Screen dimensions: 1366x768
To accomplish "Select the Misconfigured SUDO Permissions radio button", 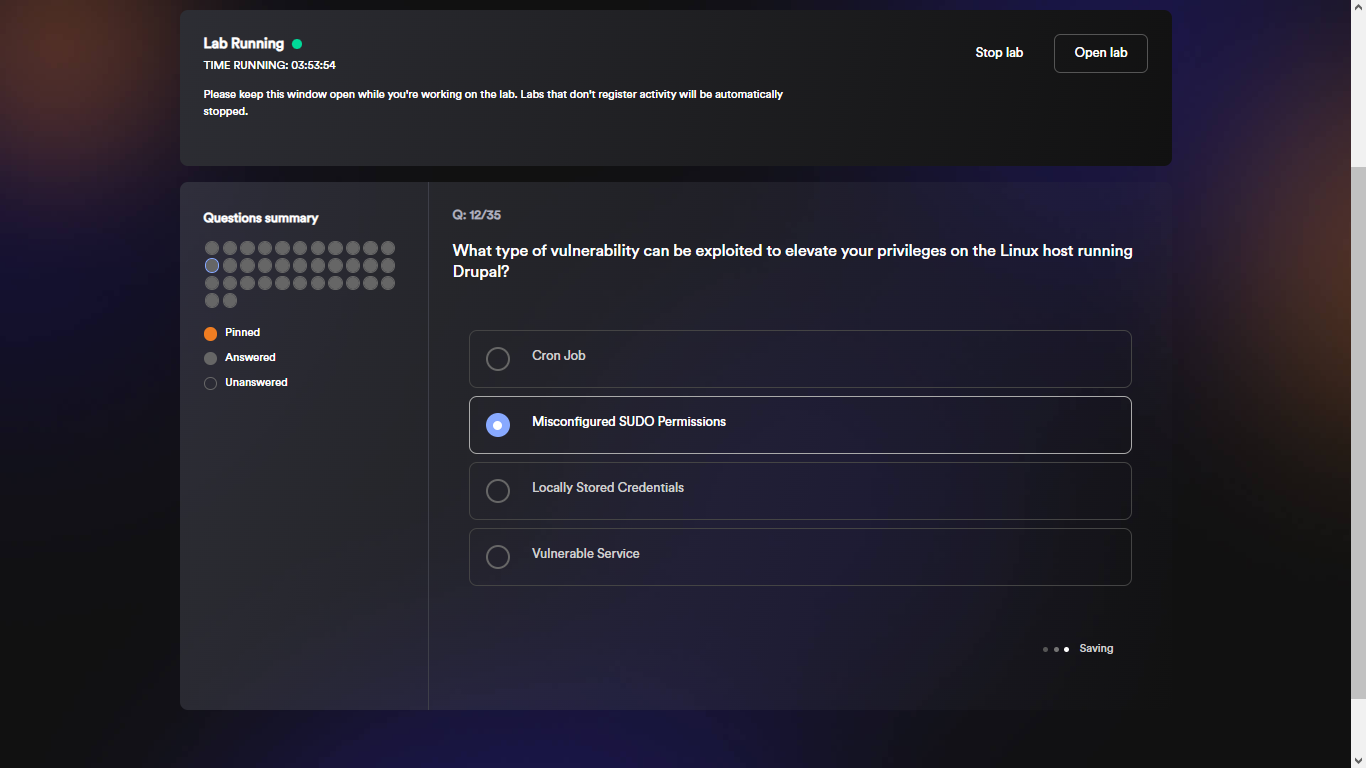I will [x=498, y=425].
